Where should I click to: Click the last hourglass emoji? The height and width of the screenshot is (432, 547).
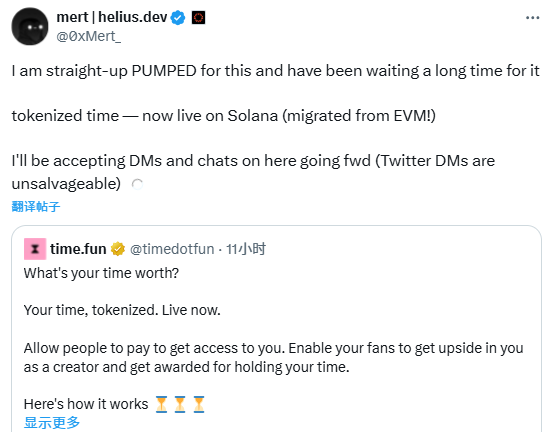[x=199, y=404]
